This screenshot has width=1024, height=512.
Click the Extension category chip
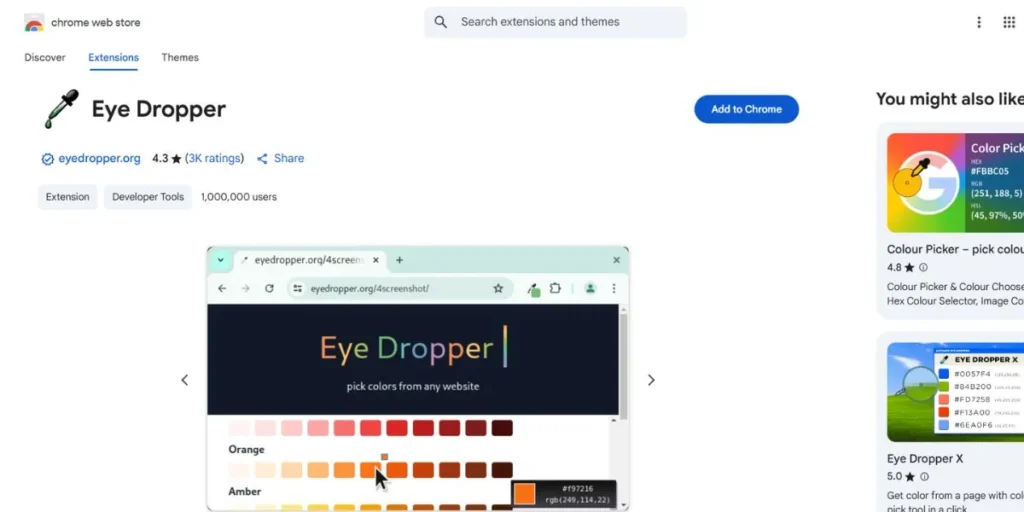point(67,197)
